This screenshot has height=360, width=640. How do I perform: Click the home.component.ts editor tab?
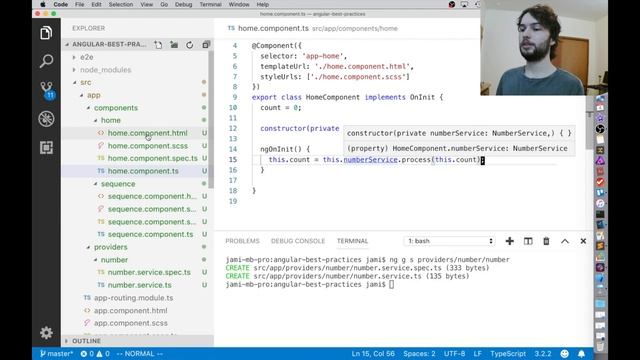coord(273,28)
